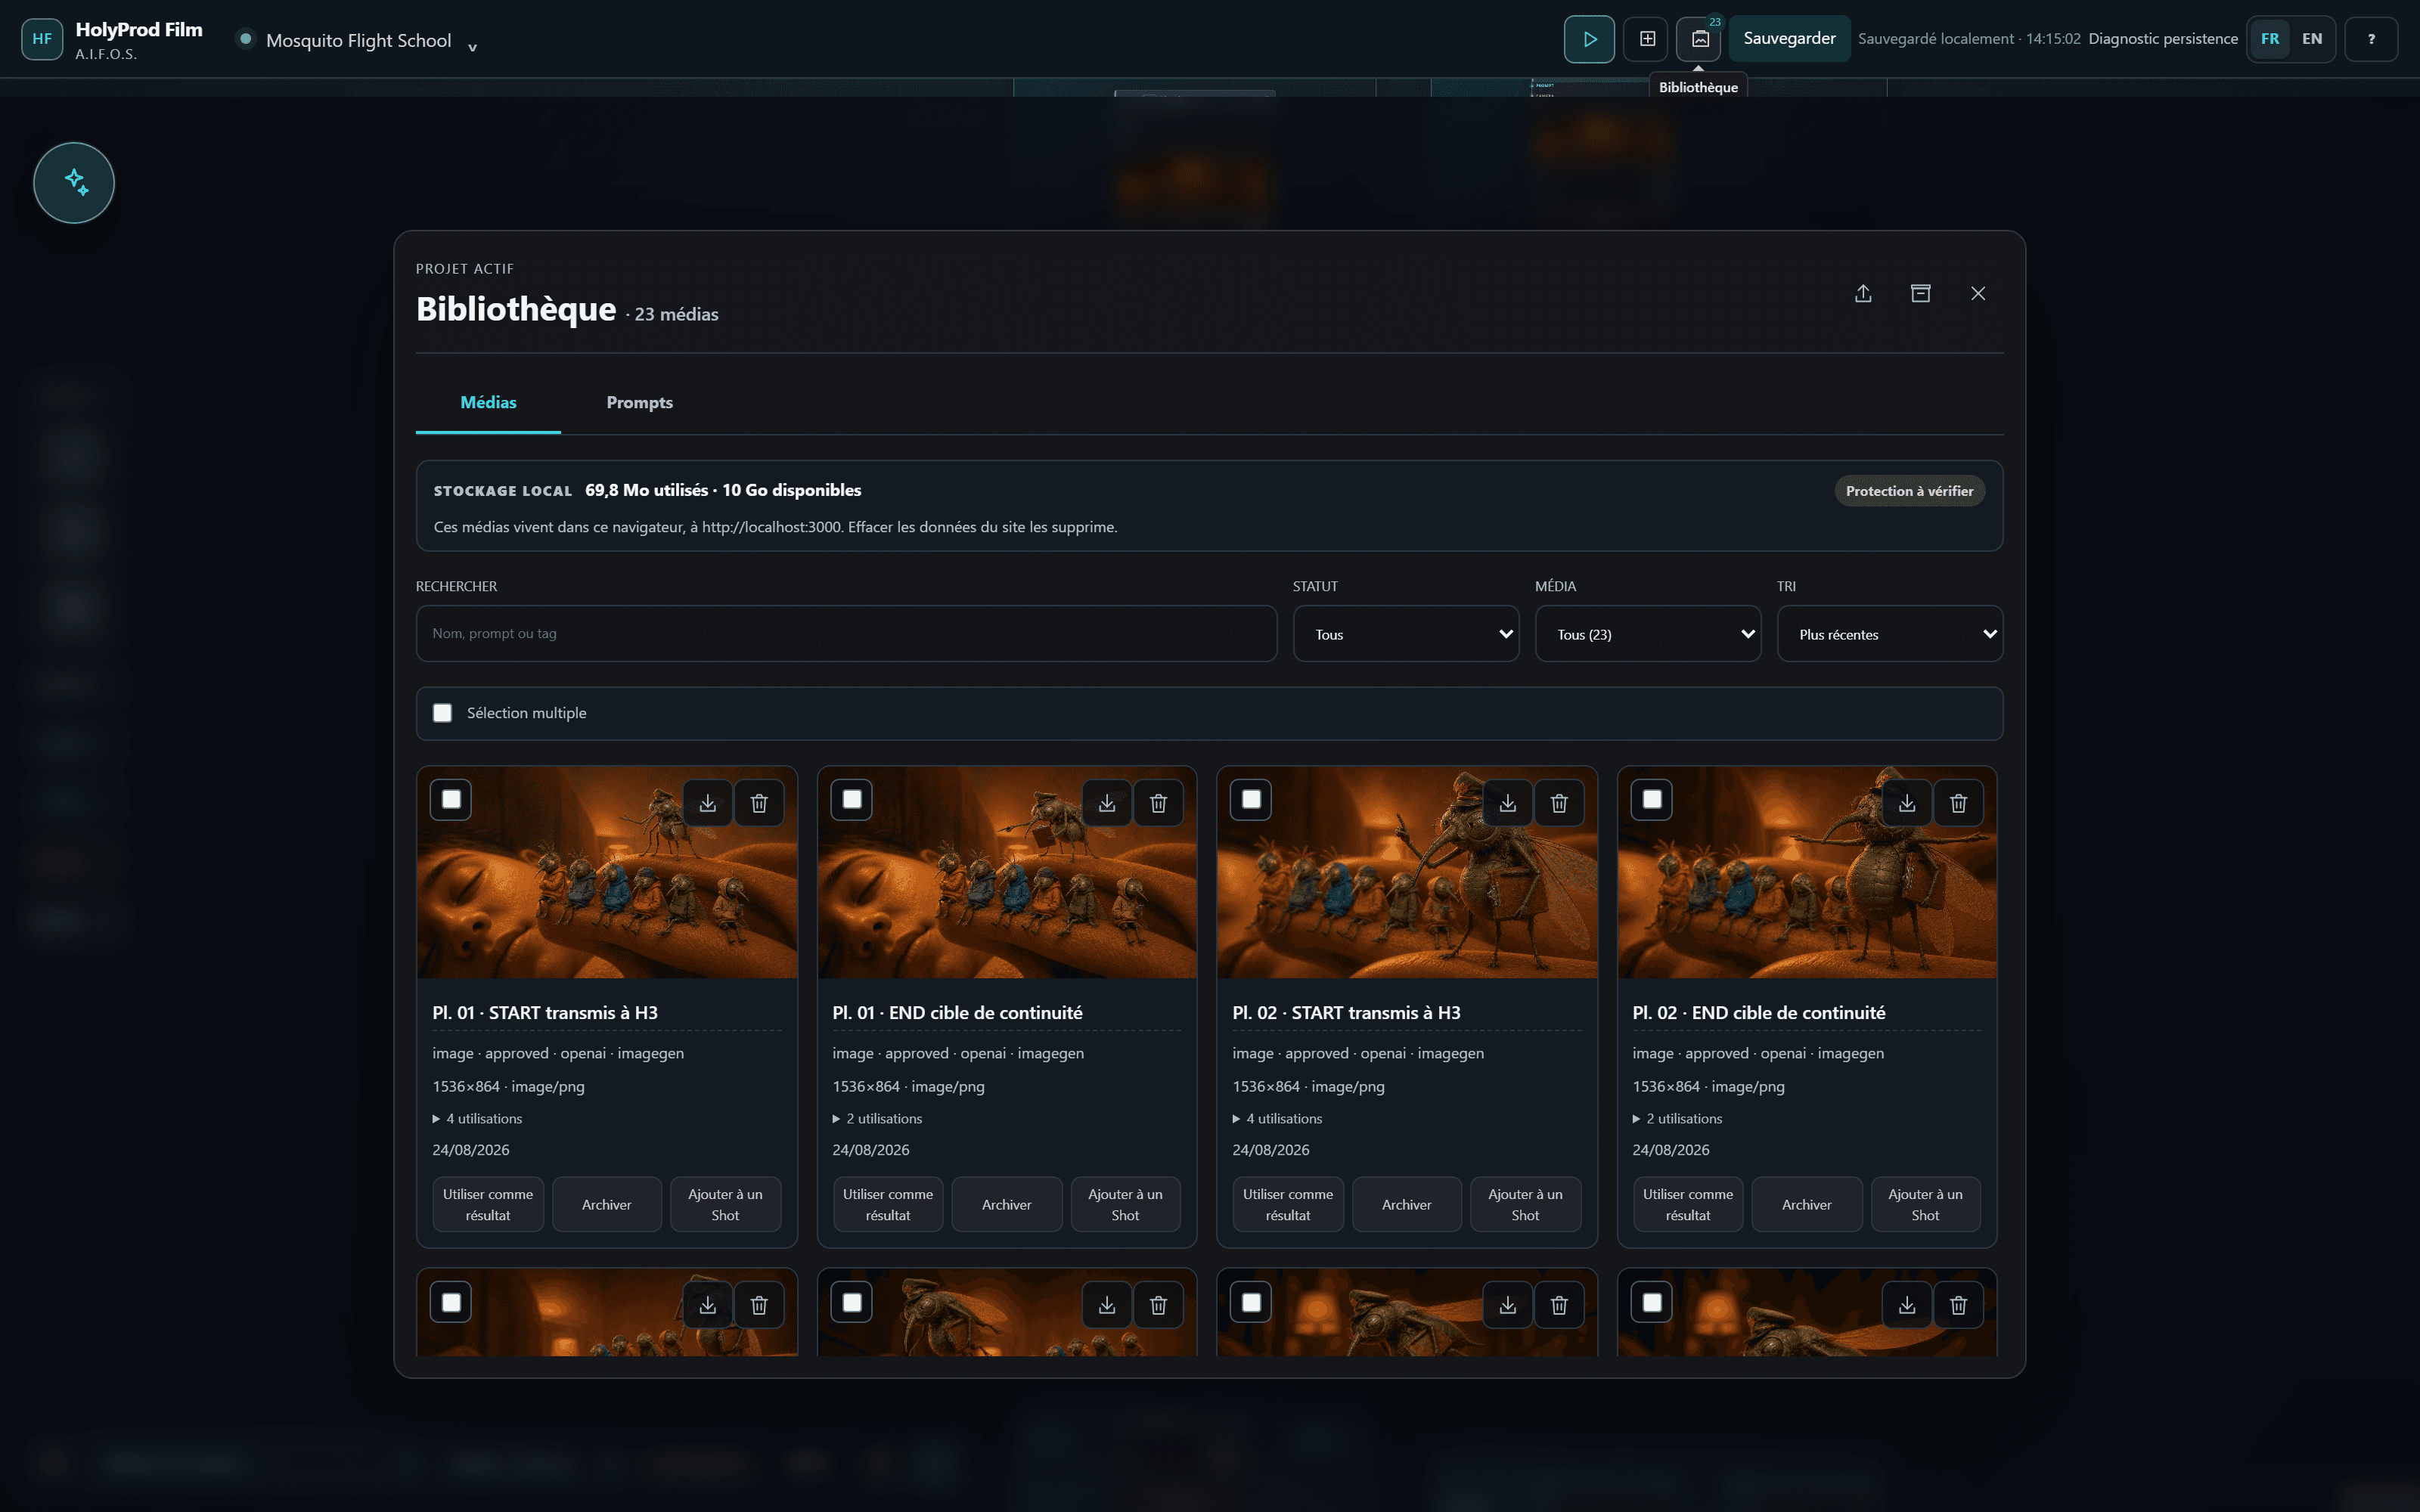
Task: Open the archive box icon in Bibliothèque header
Action: (x=1920, y=293)
